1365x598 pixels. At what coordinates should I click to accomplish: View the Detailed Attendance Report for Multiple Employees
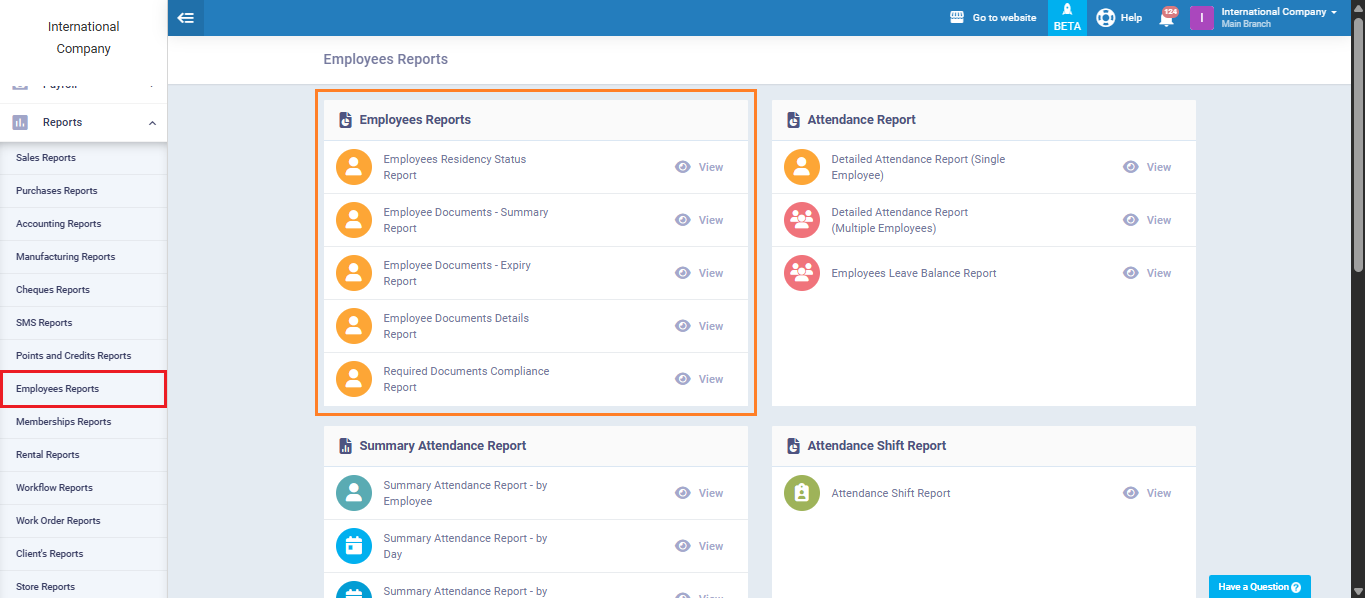pyautogui.click(x=1147, y=220)
